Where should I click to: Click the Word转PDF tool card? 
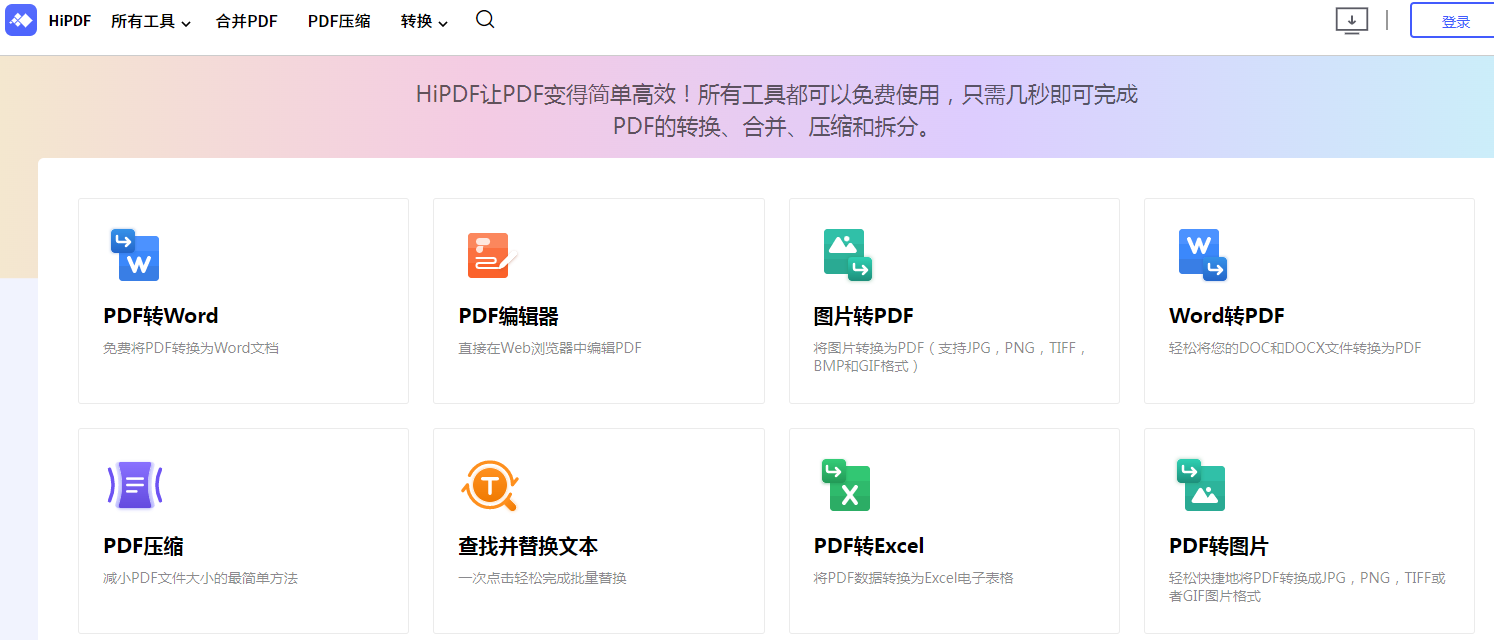pyautogui.click(x=1309, y=300)
